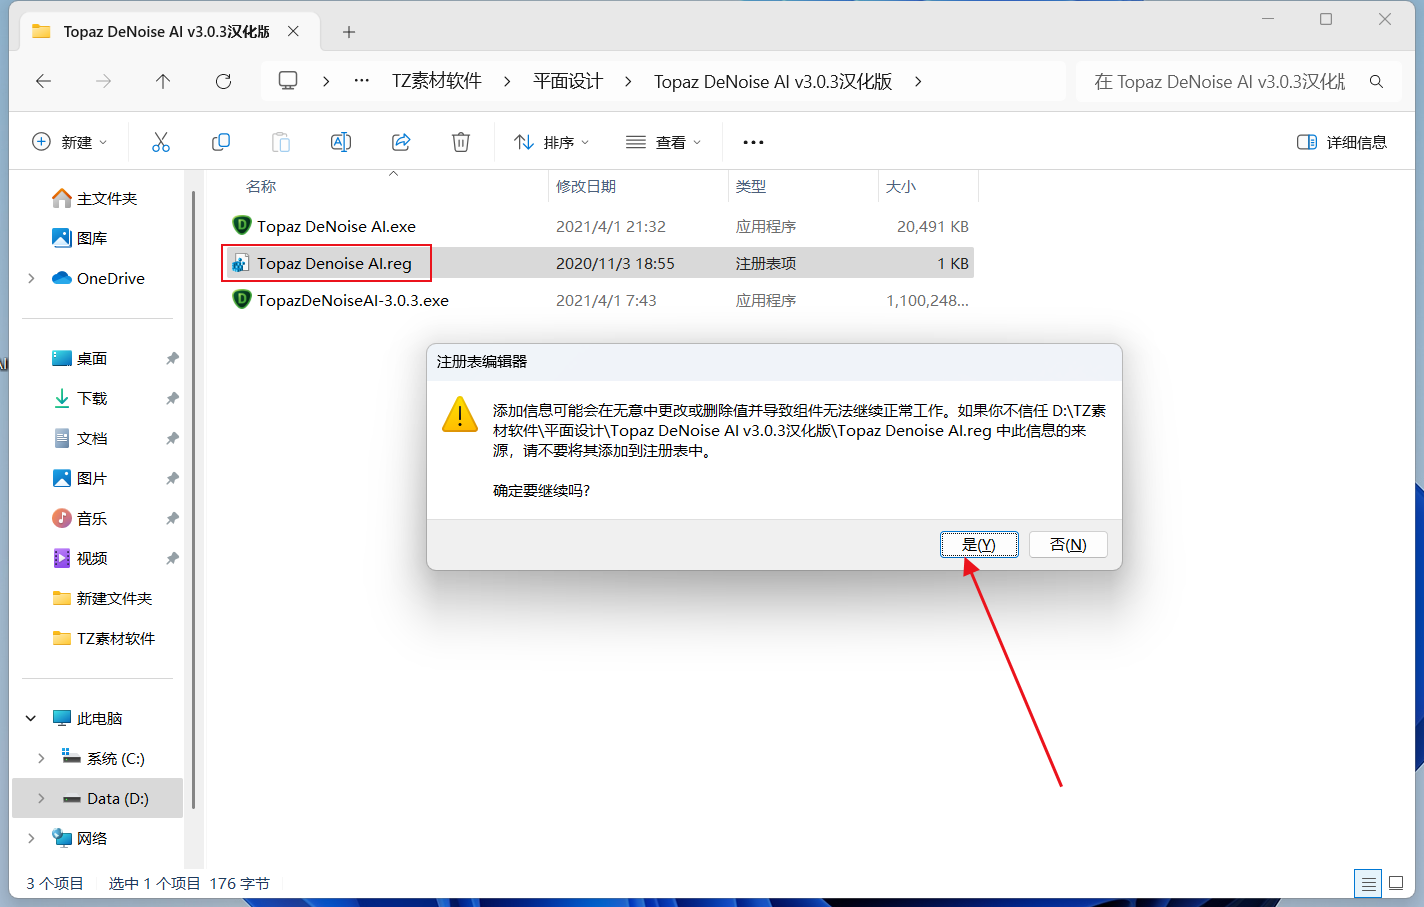Image resolution: width=1424 pixels, height=907 pixels.
Task: Click the This PC monitor icon in address bar
Action: 288,81
